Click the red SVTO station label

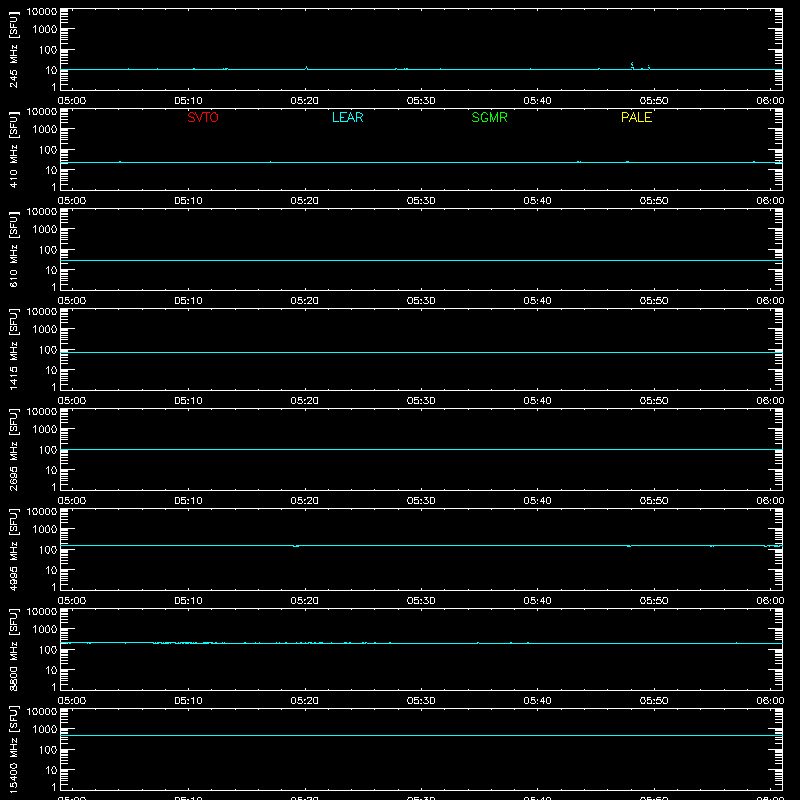pos(203,117)
